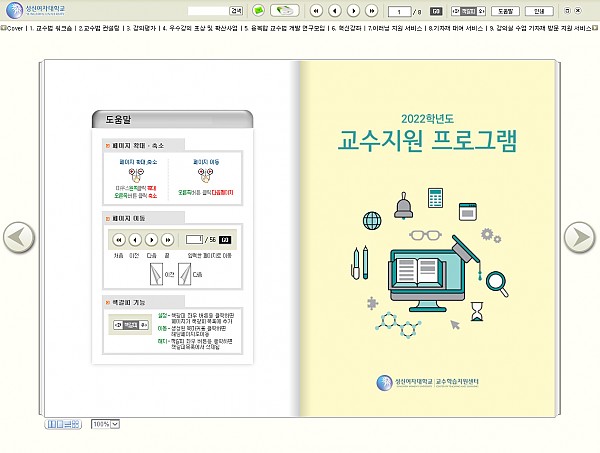Flip to next page with large right arrow

tap(580, 238)
